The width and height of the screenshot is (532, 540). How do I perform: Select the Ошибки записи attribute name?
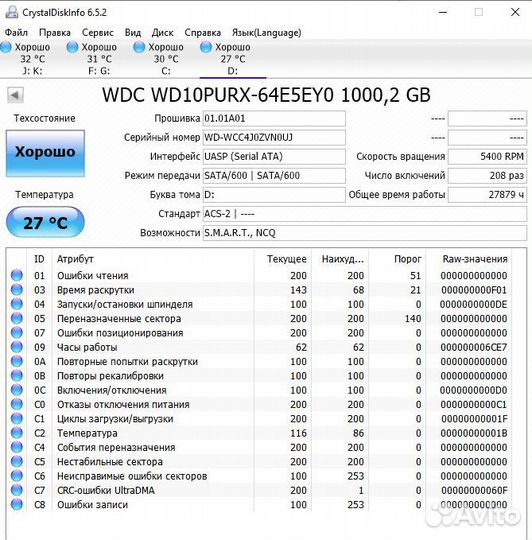(x=92, y=505)
